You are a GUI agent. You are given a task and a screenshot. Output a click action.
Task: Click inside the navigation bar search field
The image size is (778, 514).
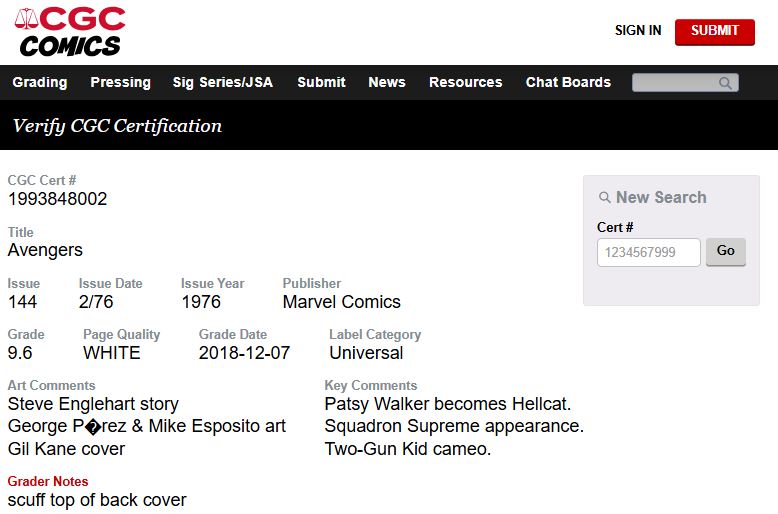(675, 83)
